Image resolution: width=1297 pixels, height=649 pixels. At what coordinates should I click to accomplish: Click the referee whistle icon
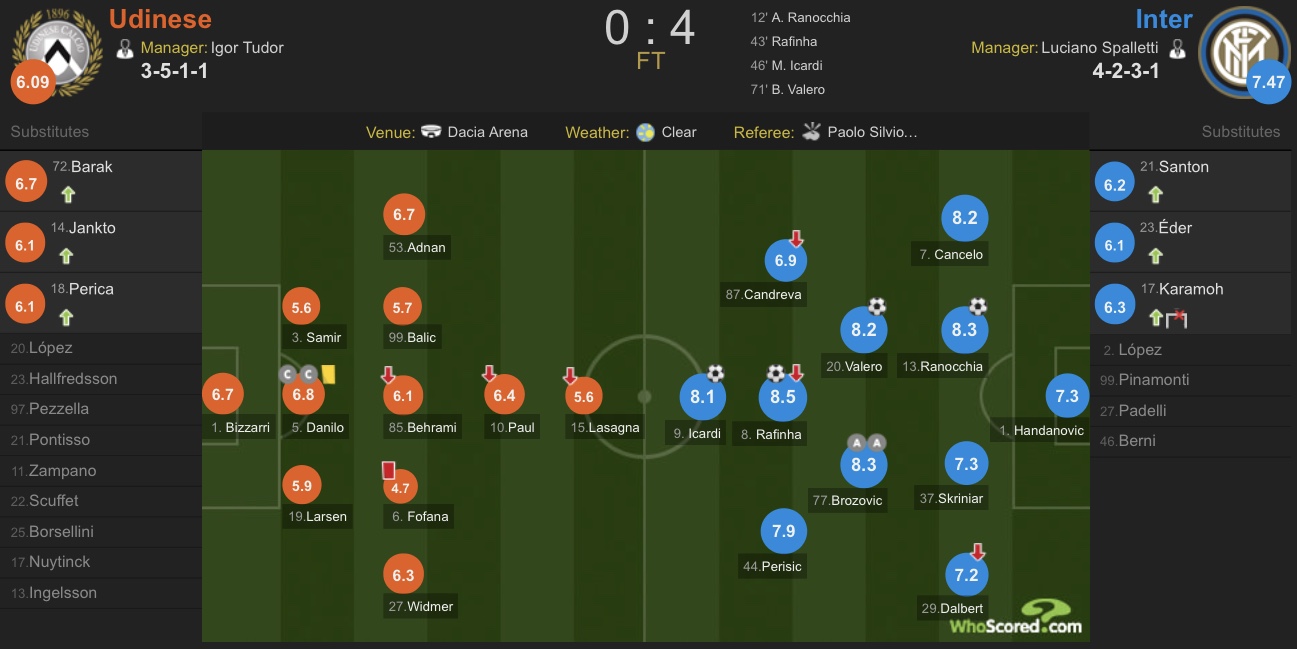coord(811,132)
